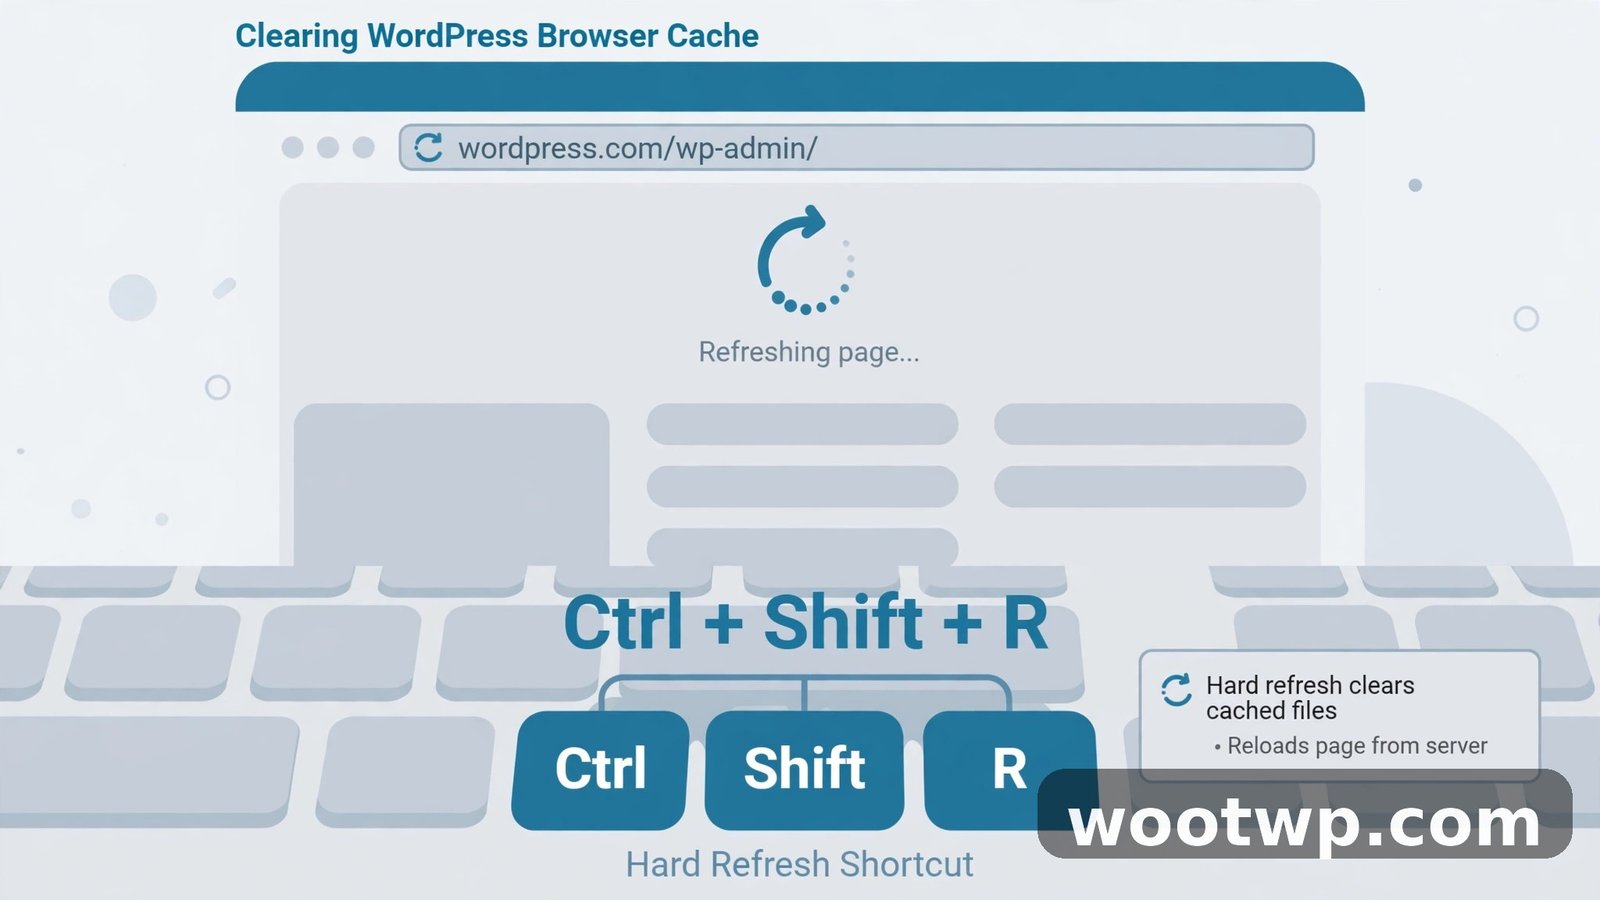Click the Ctrl key button
The image size is (1600, 900).
[x=600, y=770]
